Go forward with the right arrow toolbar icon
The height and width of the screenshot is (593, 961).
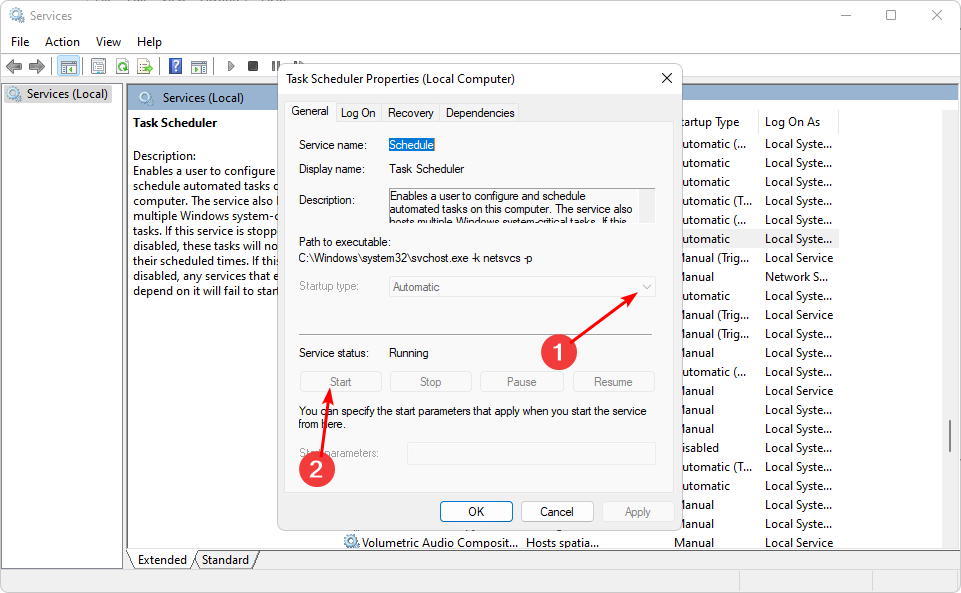click(37, 66)
